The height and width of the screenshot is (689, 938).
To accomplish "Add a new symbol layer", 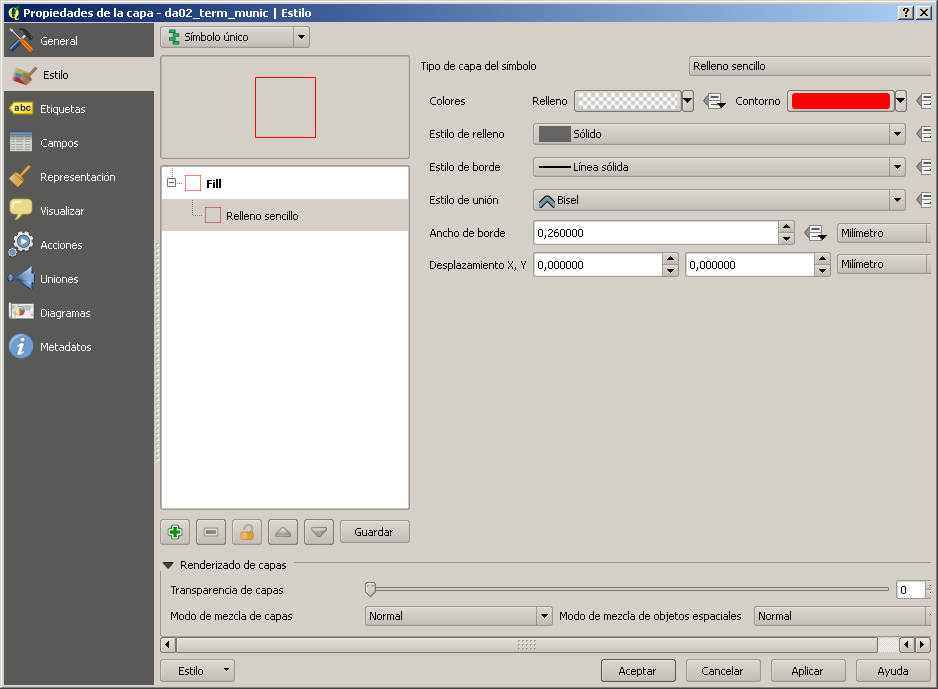I will tap(175, 532).
